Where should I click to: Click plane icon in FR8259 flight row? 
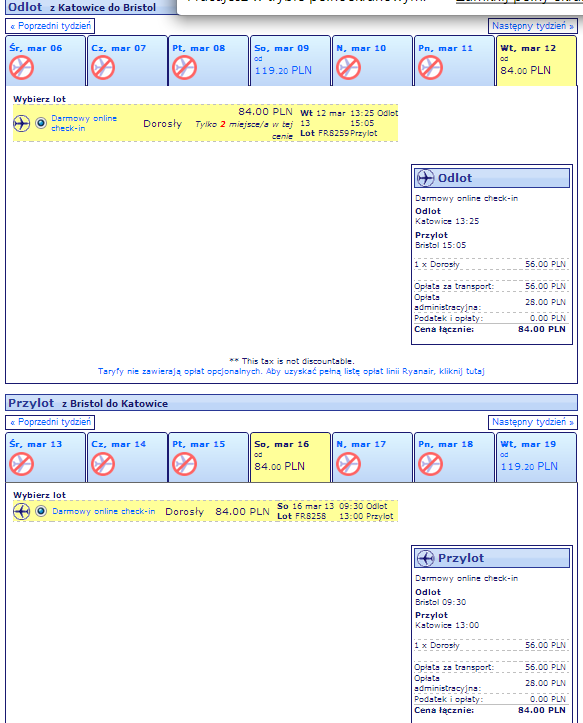coord(22,123)
